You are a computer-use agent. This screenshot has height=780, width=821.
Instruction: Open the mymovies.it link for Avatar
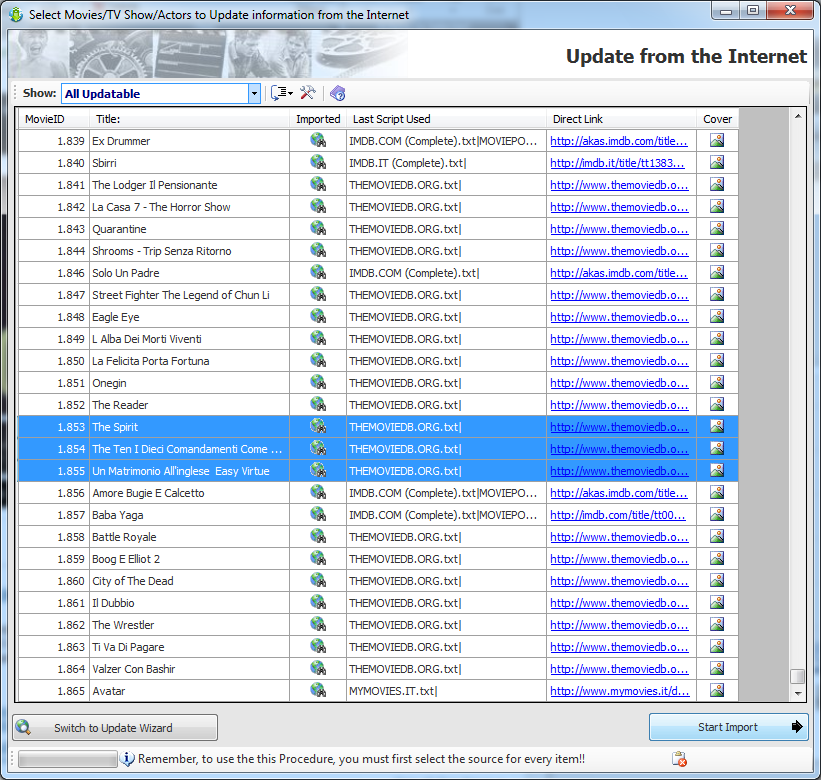coord(619,690)
